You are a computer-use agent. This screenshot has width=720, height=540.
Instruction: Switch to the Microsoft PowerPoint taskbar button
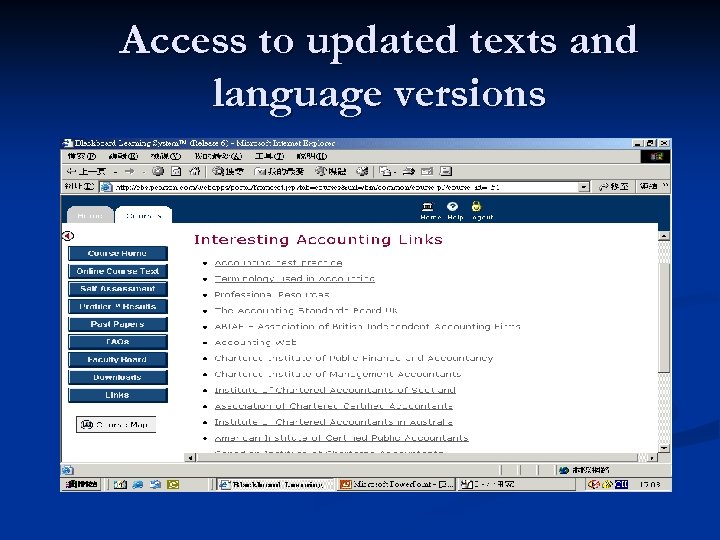[x=396, y=484]
